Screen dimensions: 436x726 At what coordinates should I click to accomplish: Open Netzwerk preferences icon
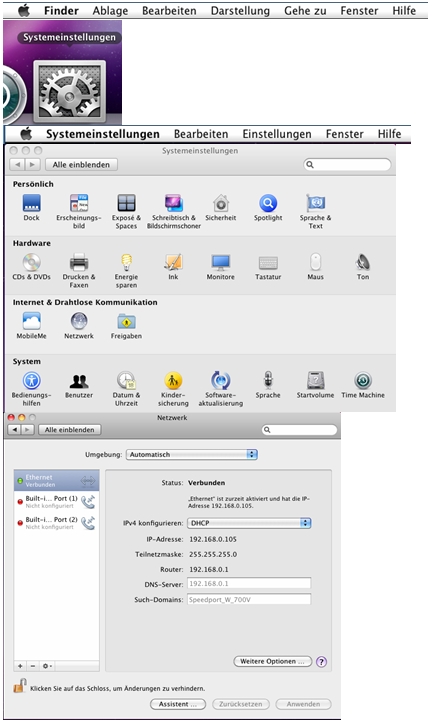click(x=79, y=326)
